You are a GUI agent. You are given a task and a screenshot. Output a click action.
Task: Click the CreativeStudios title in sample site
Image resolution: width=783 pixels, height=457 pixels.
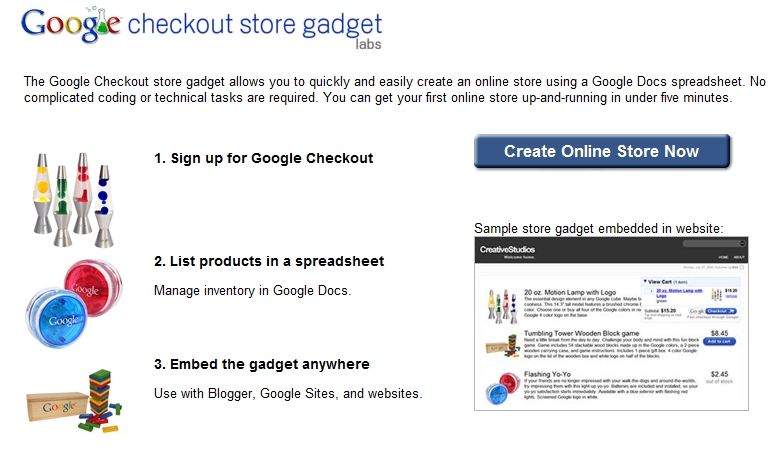(507, 249)
